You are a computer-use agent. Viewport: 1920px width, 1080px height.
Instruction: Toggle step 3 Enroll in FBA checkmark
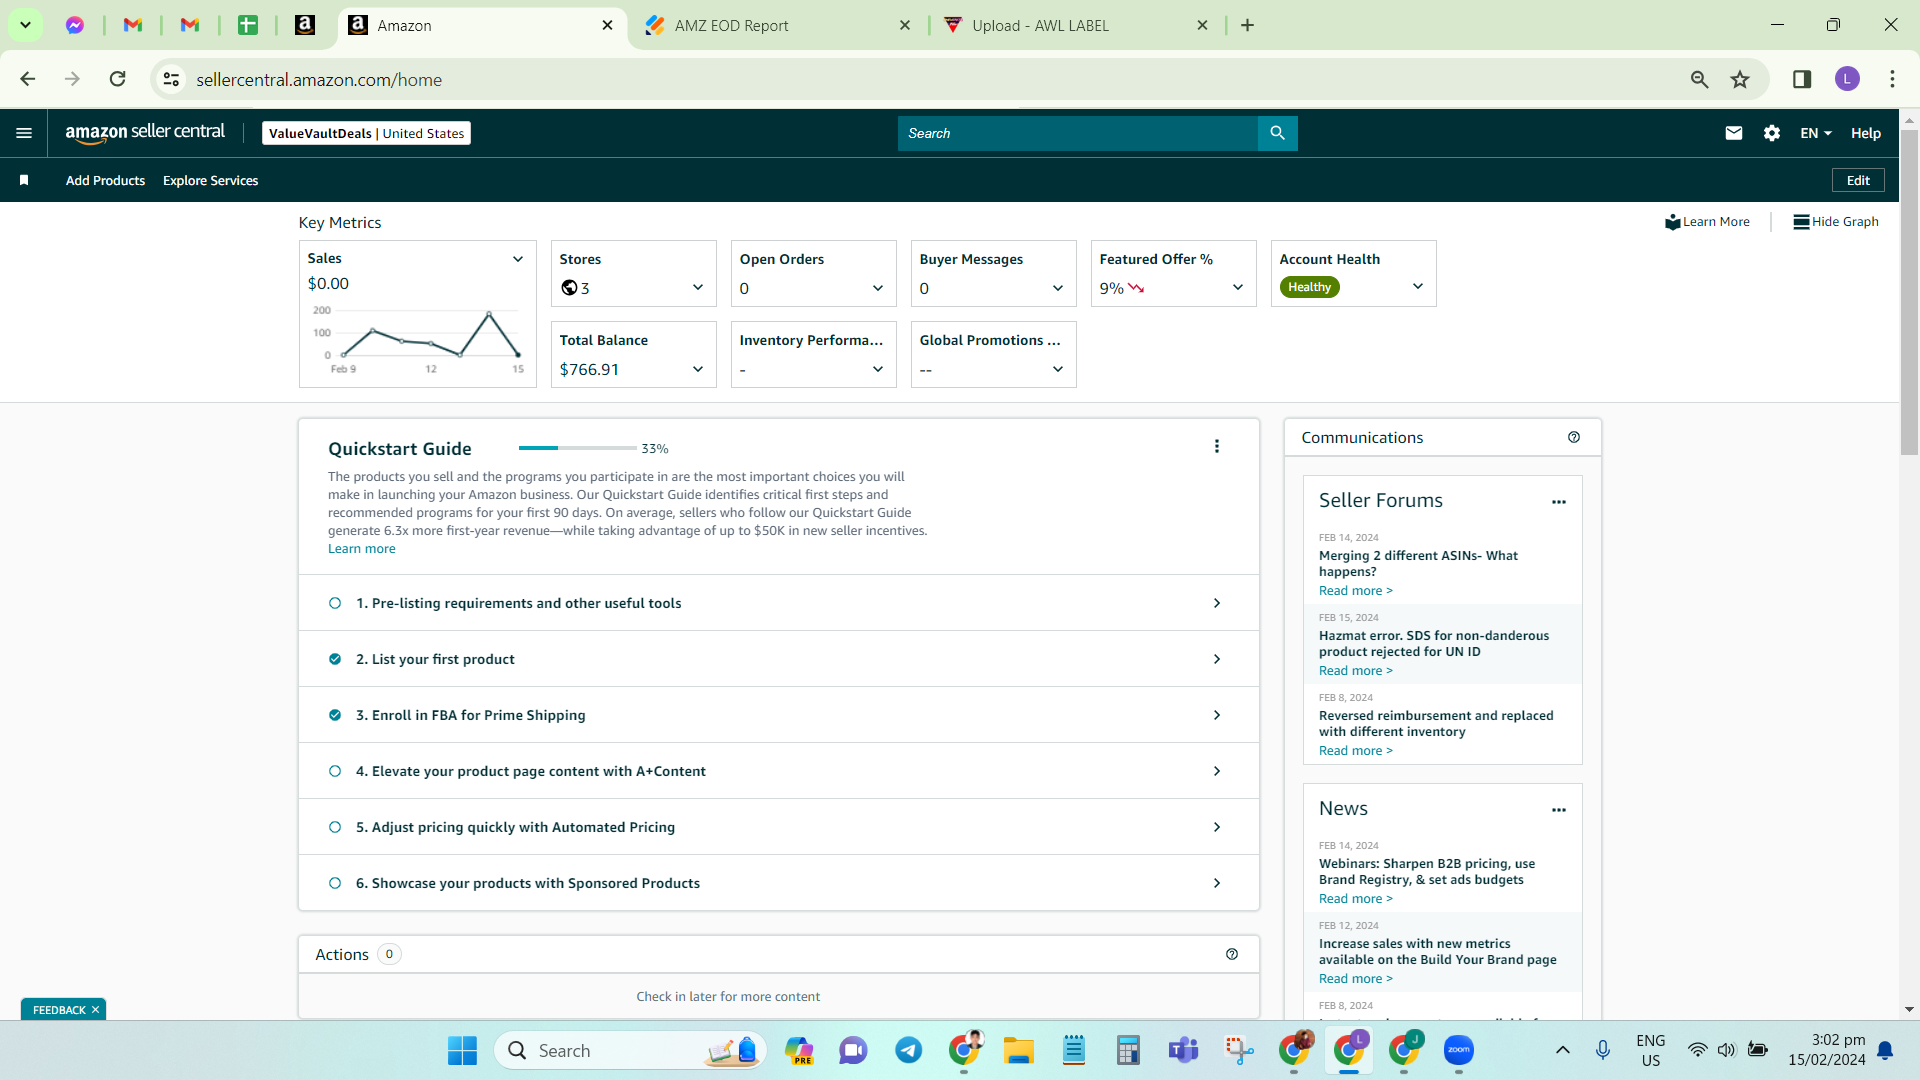click(x=335, y=715)
